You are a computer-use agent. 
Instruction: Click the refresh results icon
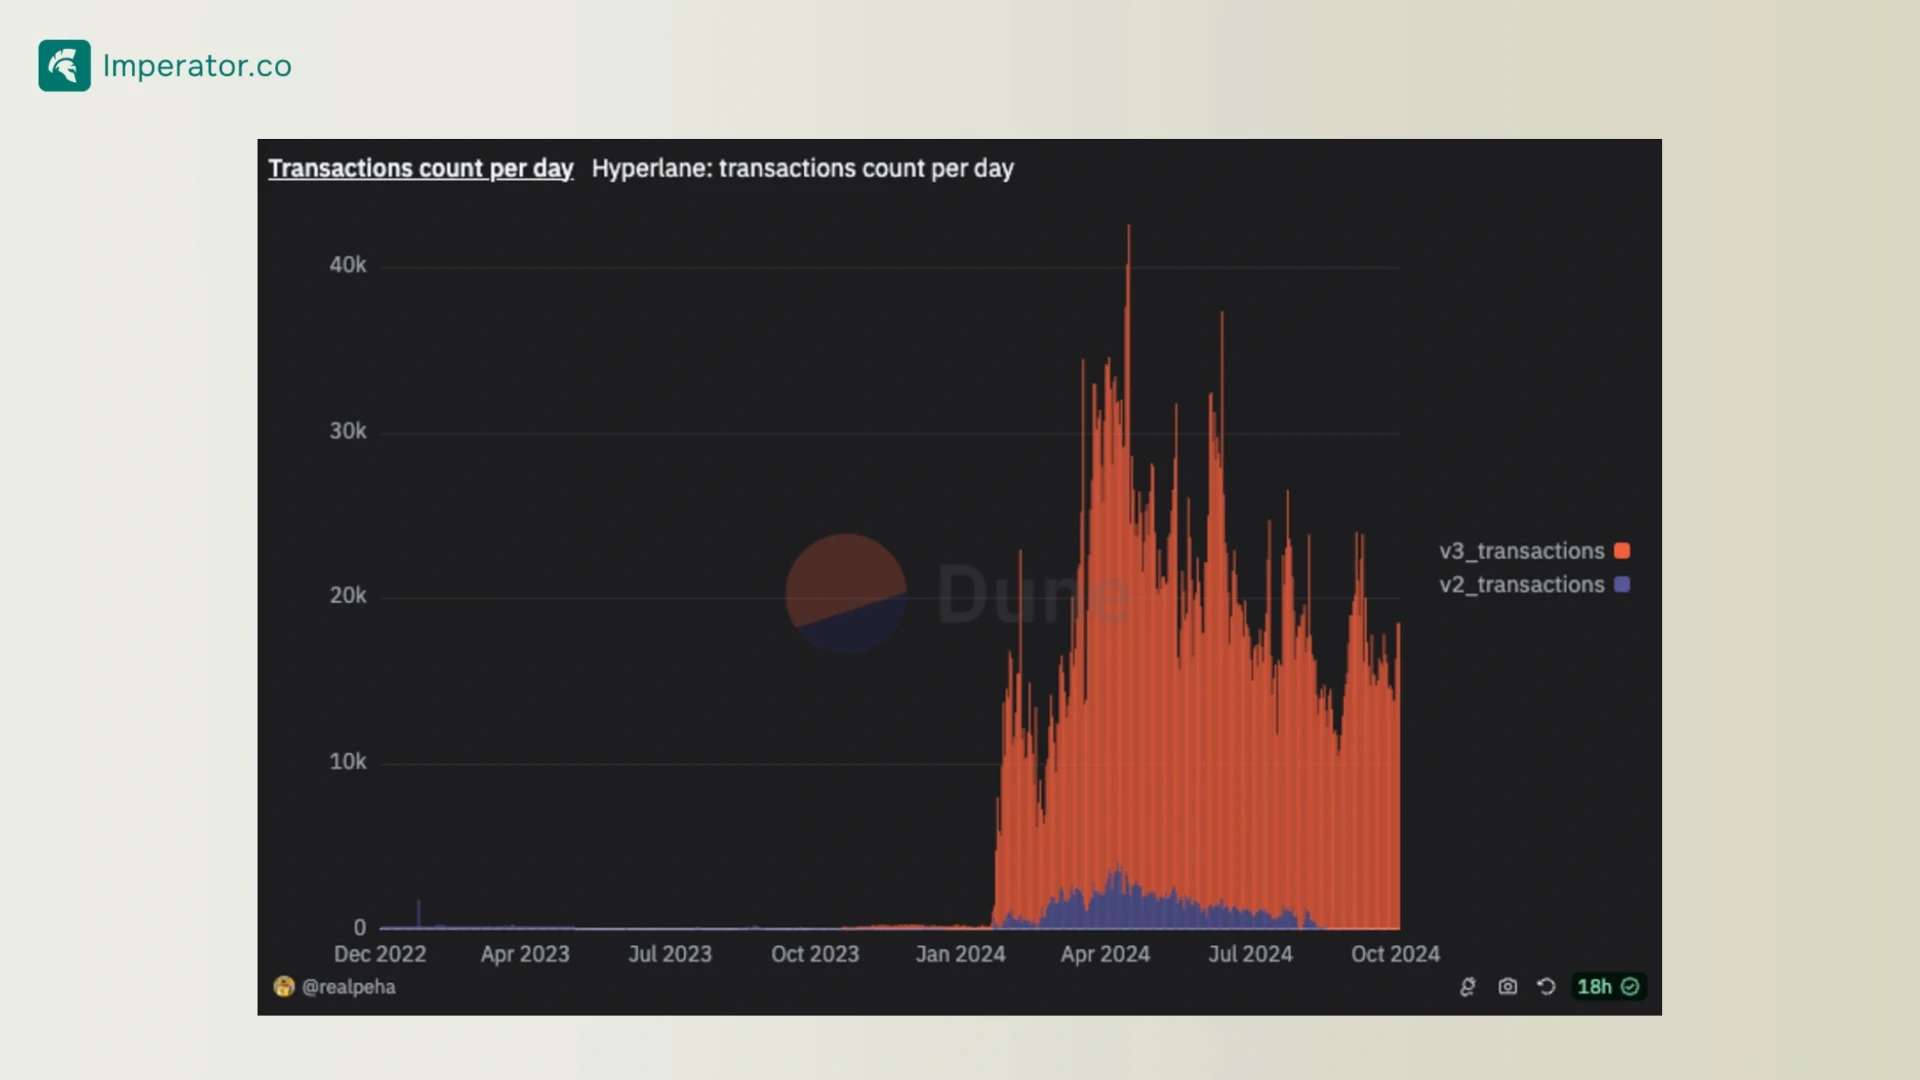coord(1546,987)
